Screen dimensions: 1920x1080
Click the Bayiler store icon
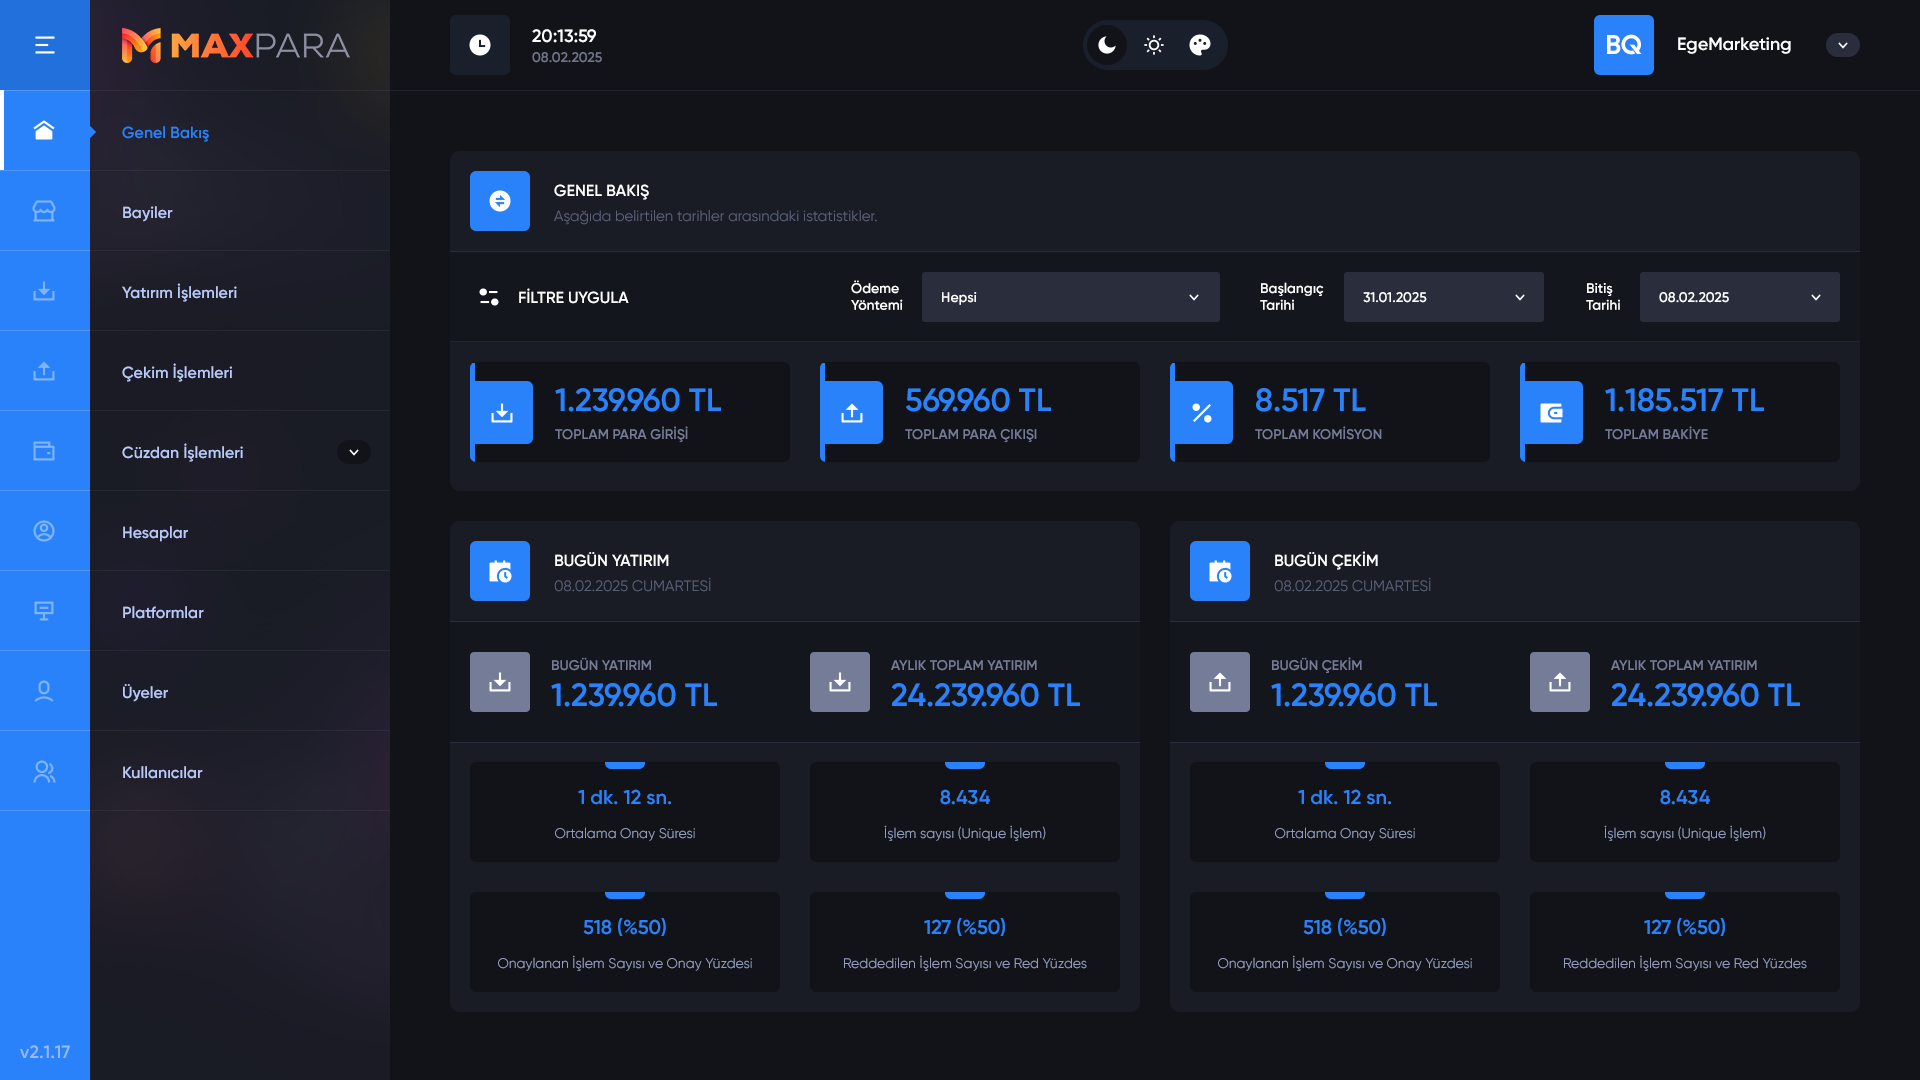coord(44,211)
